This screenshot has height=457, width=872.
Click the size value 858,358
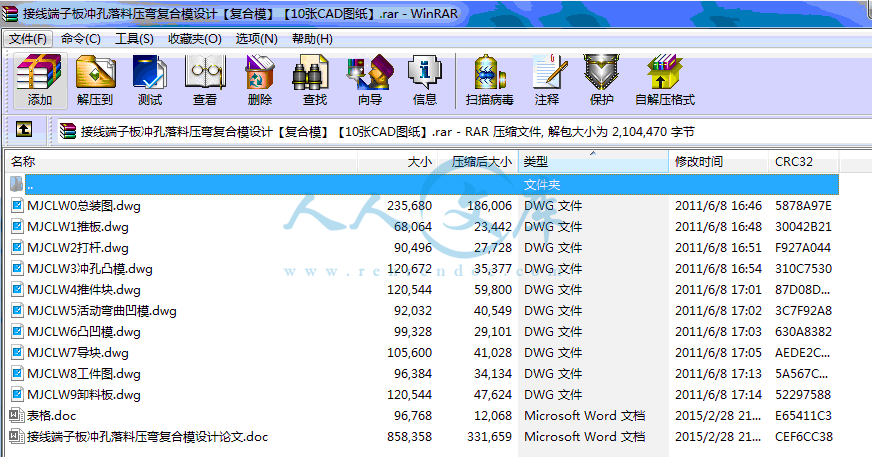pyautogui.click(x=409, y=436)
